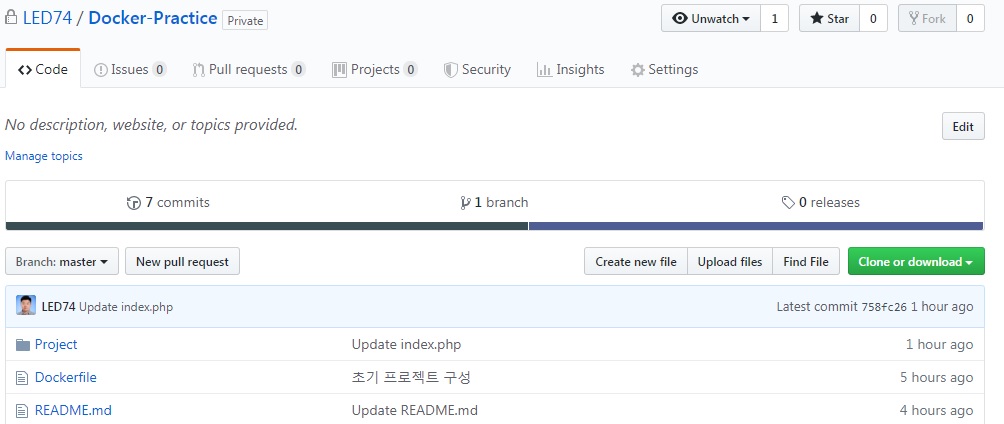This screenshot has width=1004, height=424.
Task: Click the branch fork icon
Action: tap(466, 203)
